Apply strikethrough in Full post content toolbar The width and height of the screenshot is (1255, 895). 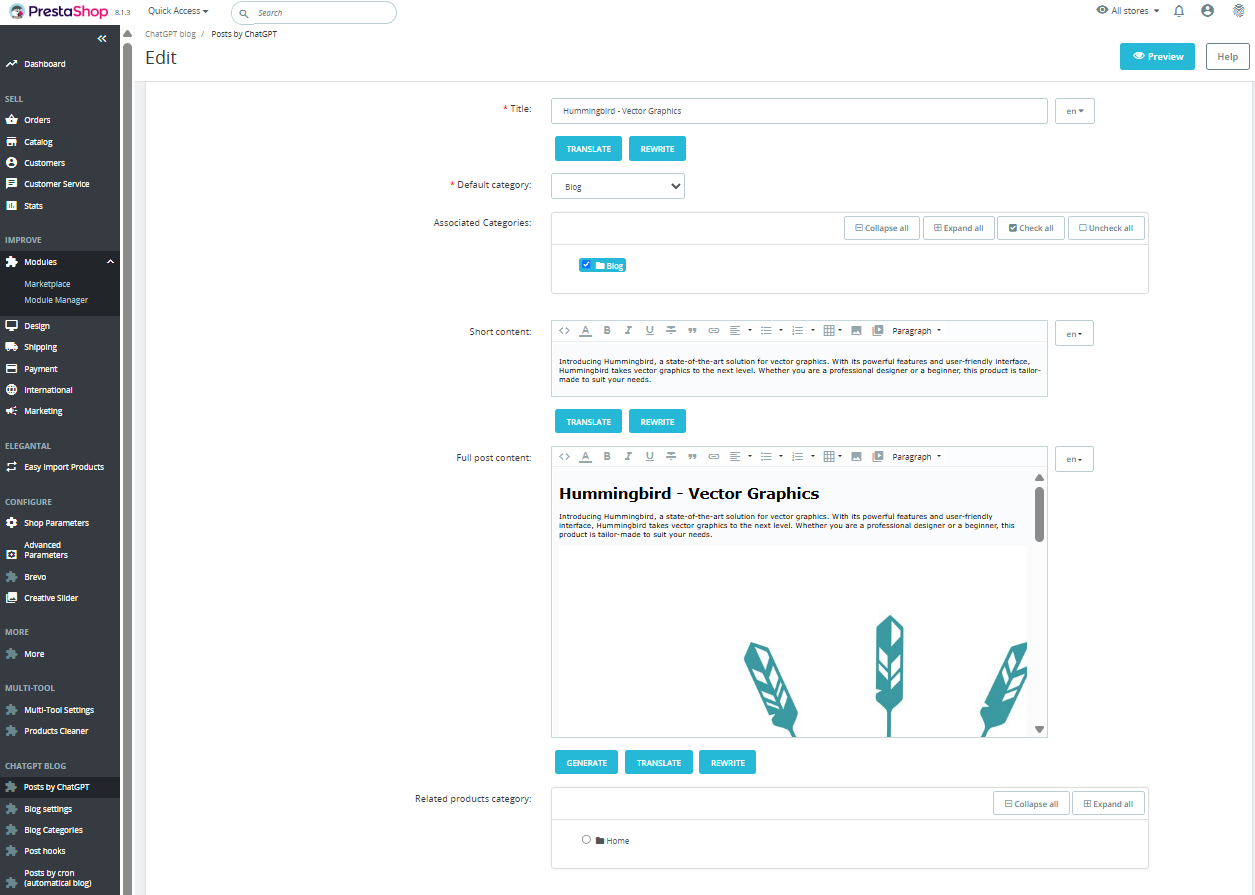coord(671,457)
